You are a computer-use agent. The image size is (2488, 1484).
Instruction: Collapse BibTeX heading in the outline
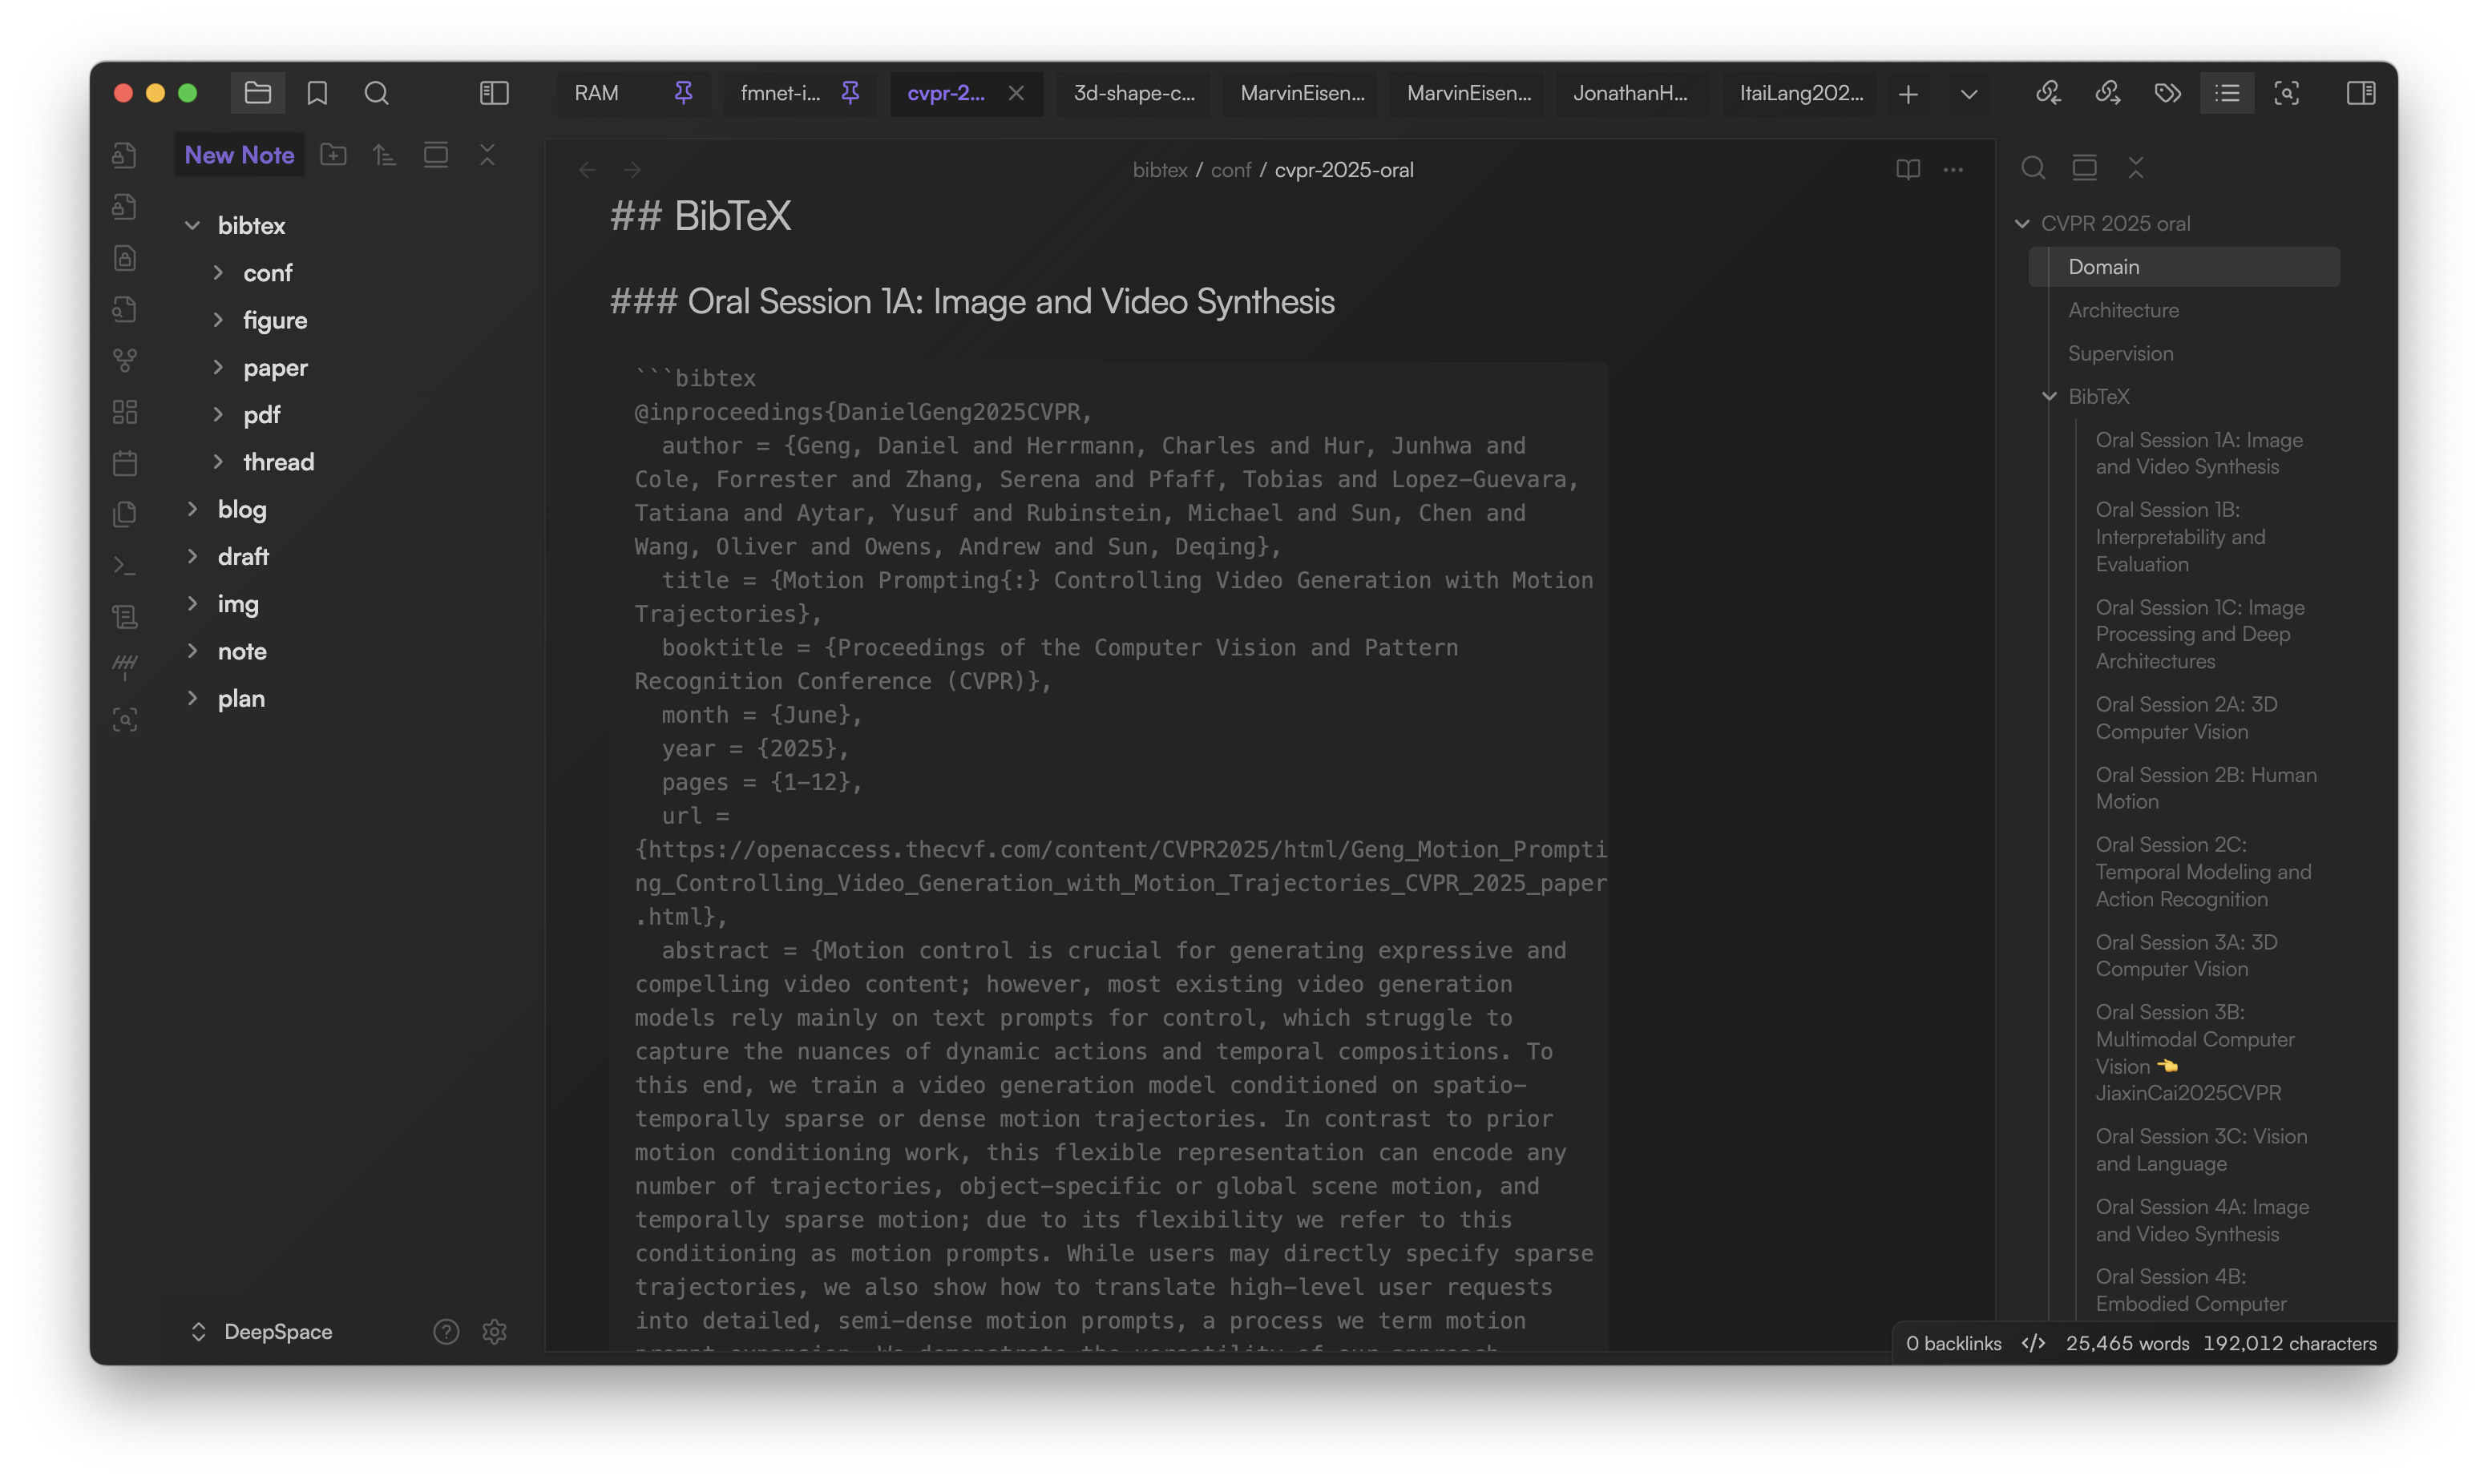[x=2049, y=397]
